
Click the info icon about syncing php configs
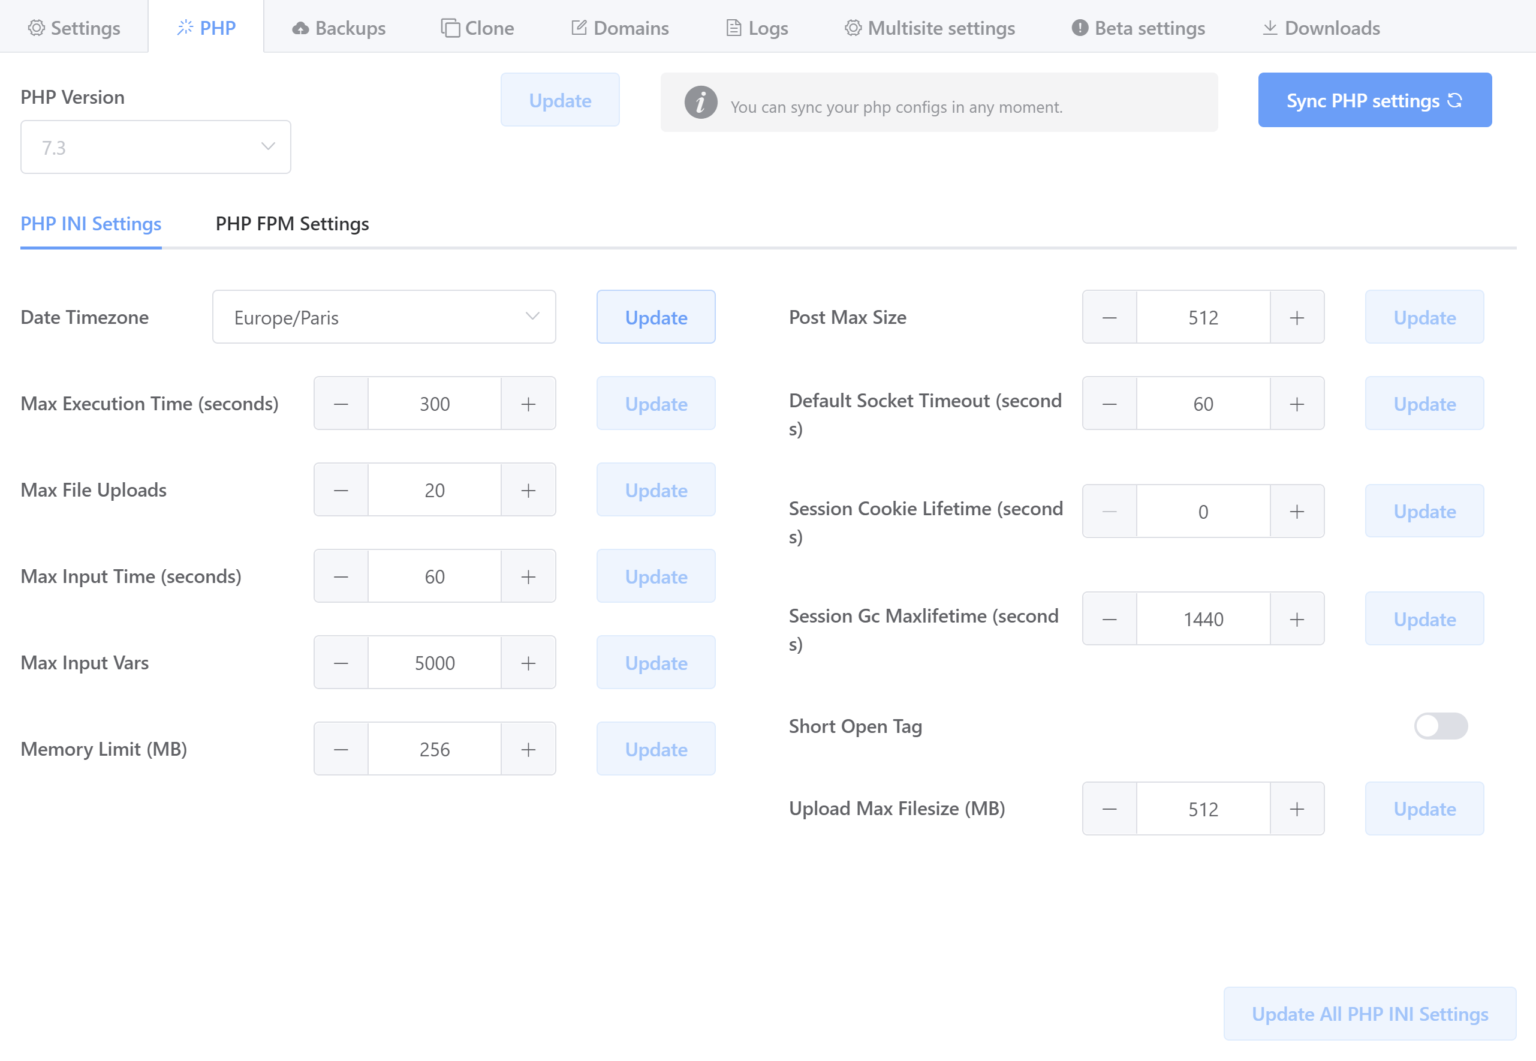click(x=701, y=102)
